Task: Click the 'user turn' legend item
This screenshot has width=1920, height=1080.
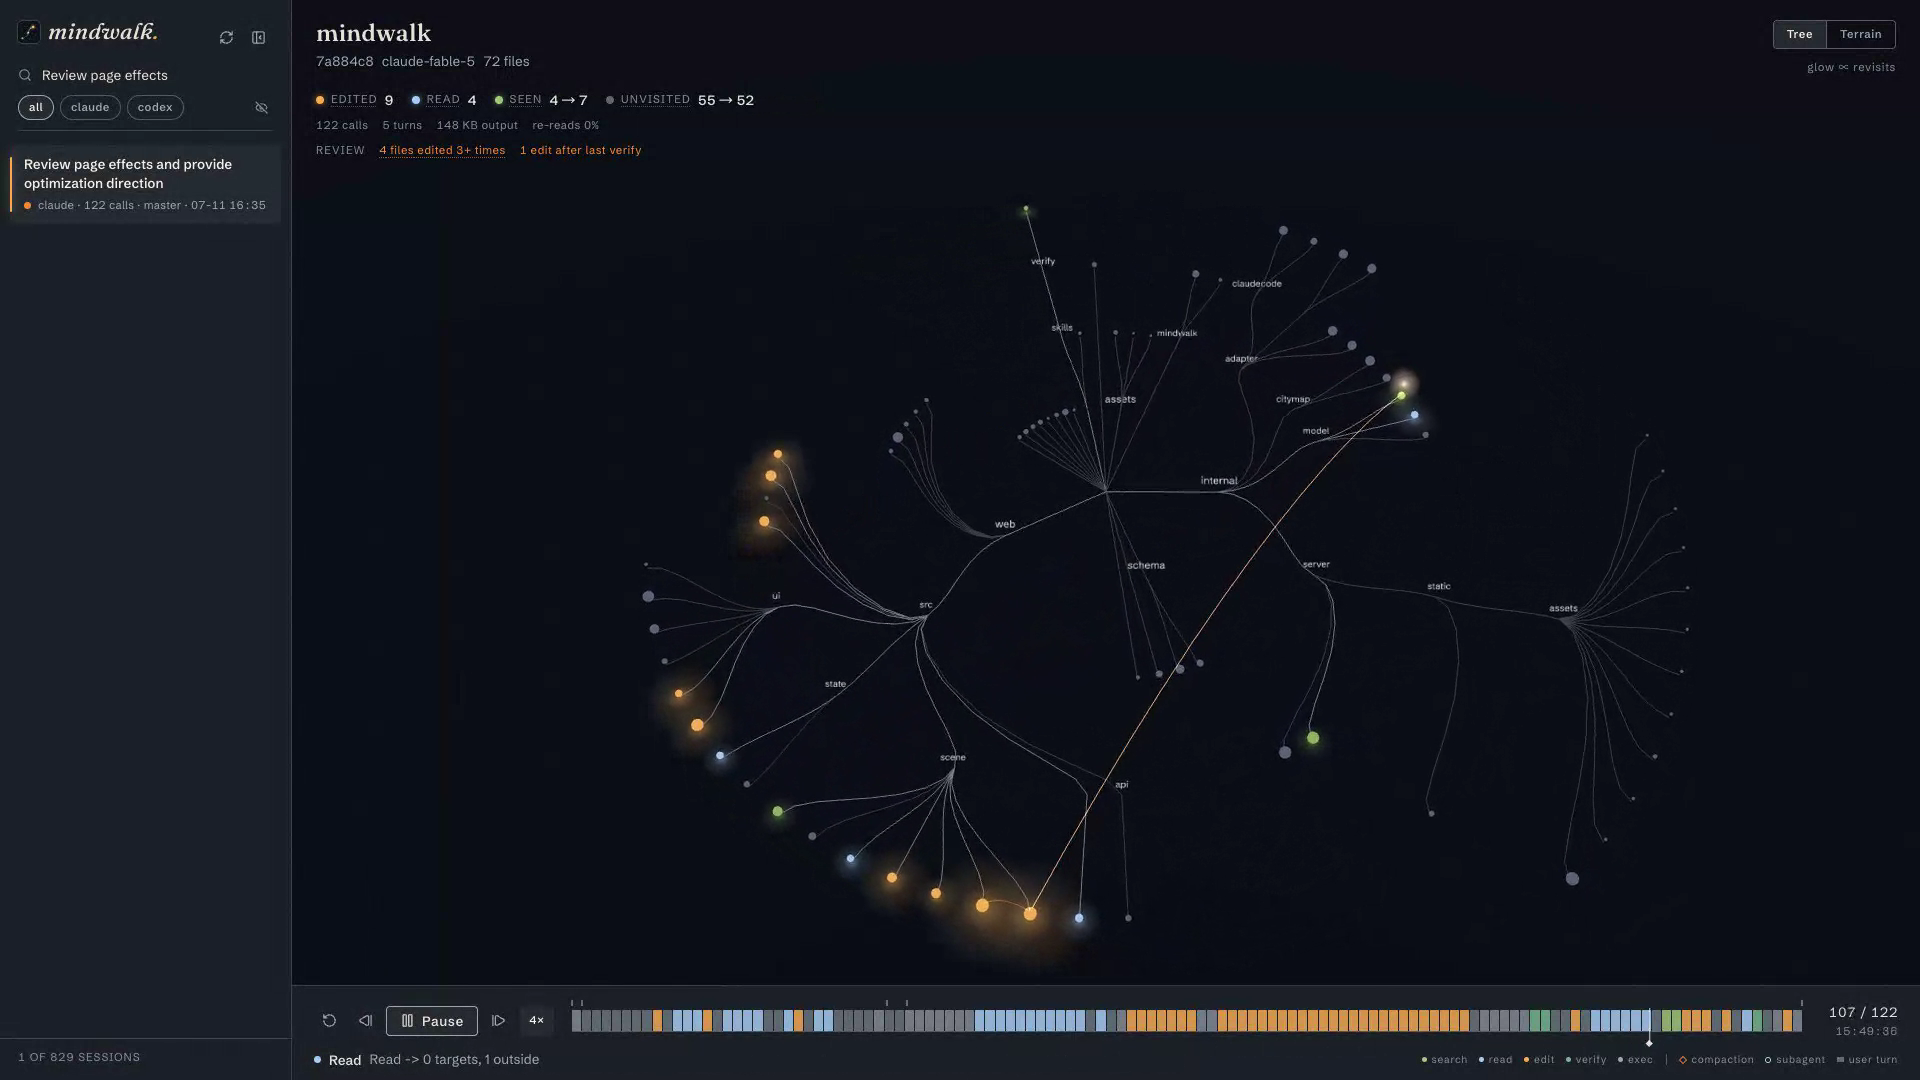Action: pyautogui.click(x=1867, y=1060)
